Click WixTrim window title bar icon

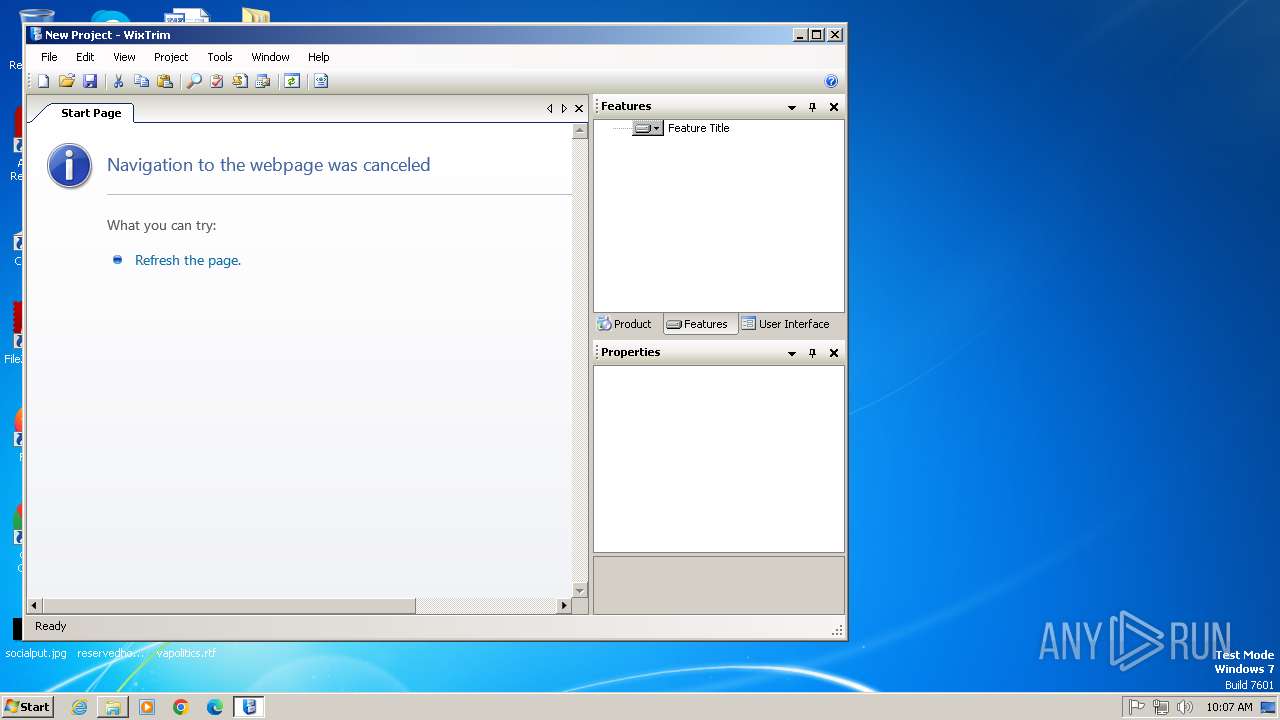pos(36,34)
